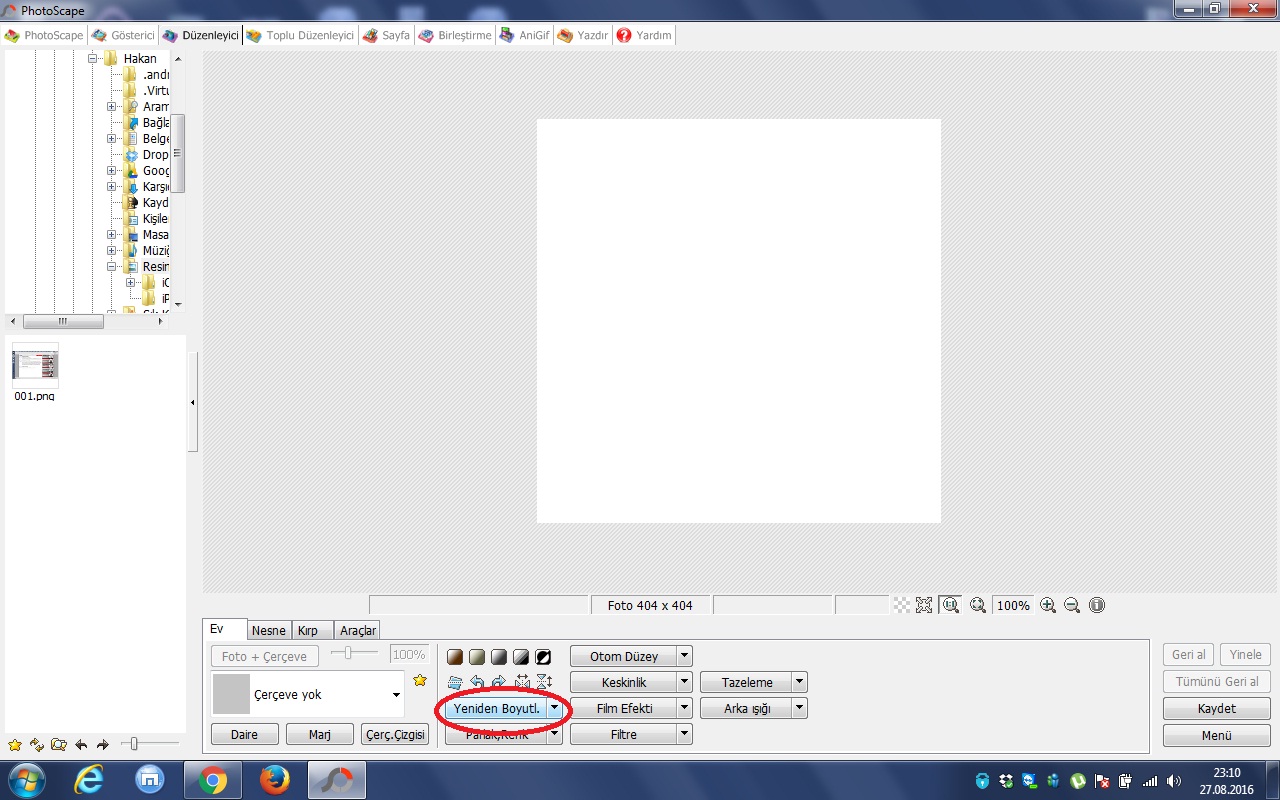The height and width of the screenshot is (800, 1280).
Task: Open the Otom Düzey dropdown arrow
Action: (685, 657)
